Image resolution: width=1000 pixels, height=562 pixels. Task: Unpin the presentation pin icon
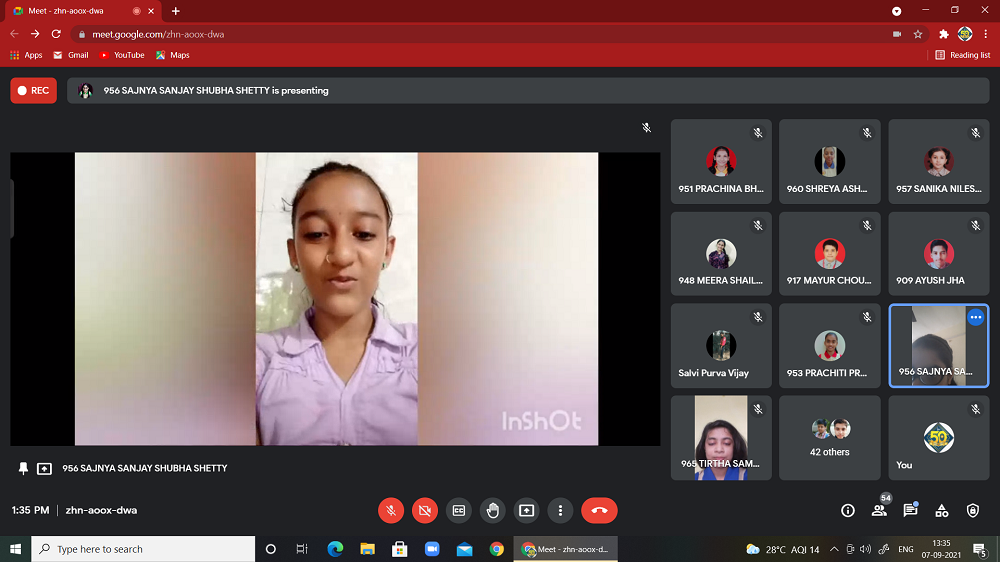pos(23,468)
